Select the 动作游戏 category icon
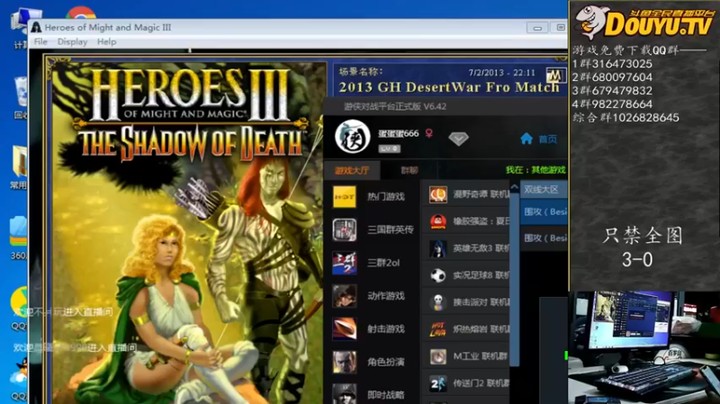 pyautogui.click(x=344, y=296)
